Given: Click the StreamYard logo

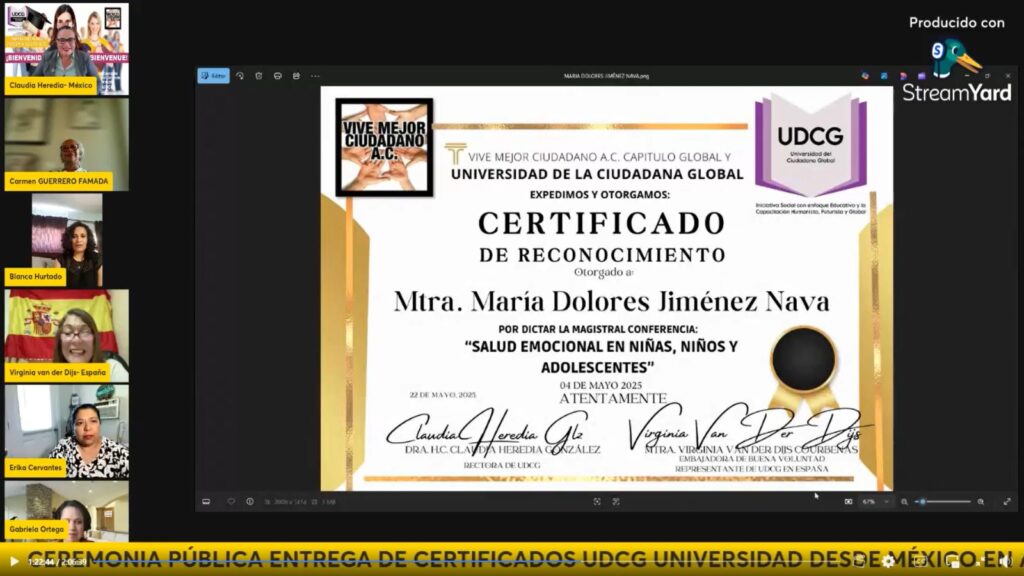Looking at the screenshot, I should (x=957, y=72).
